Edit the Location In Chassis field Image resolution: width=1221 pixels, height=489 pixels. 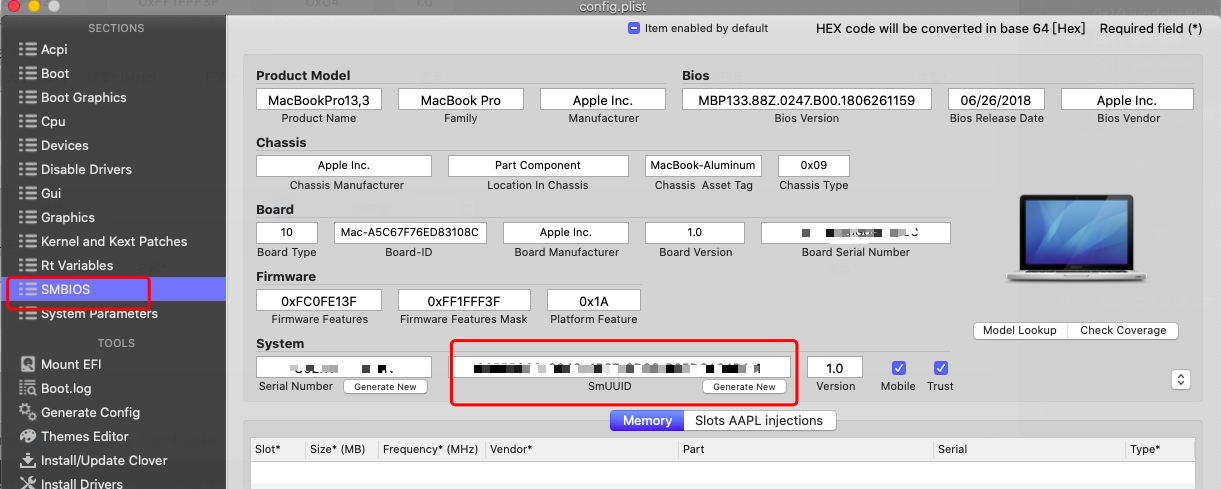538,166
